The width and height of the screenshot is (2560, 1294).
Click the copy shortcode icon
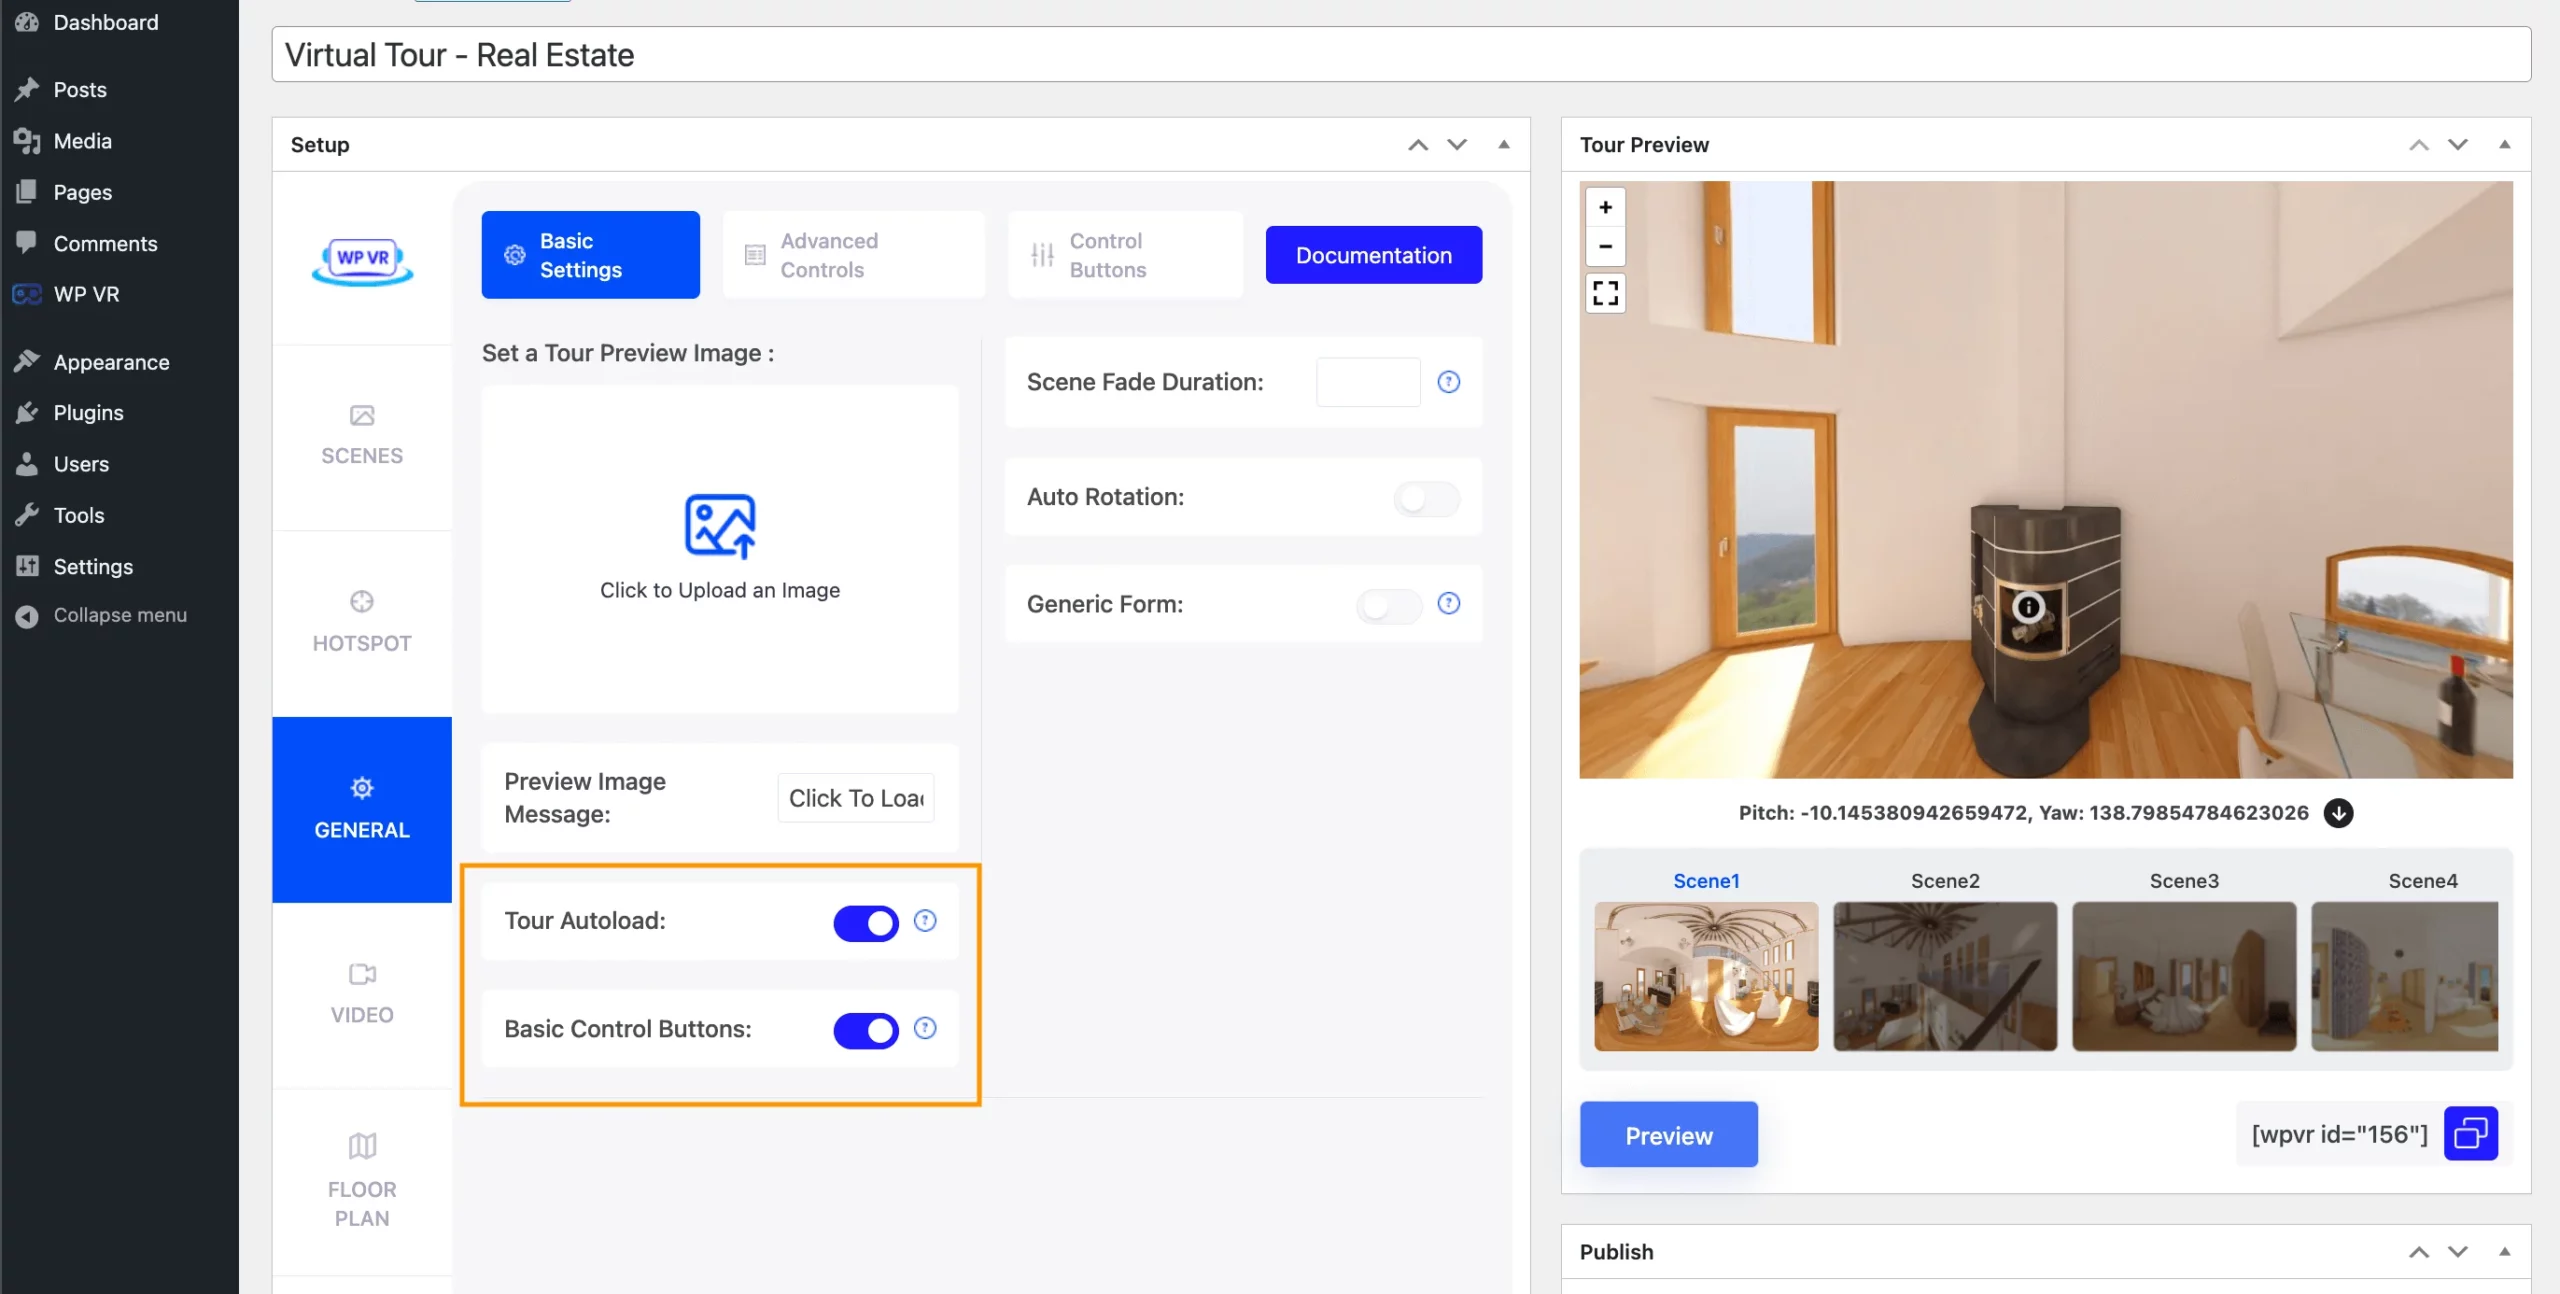[2471, 1132]
